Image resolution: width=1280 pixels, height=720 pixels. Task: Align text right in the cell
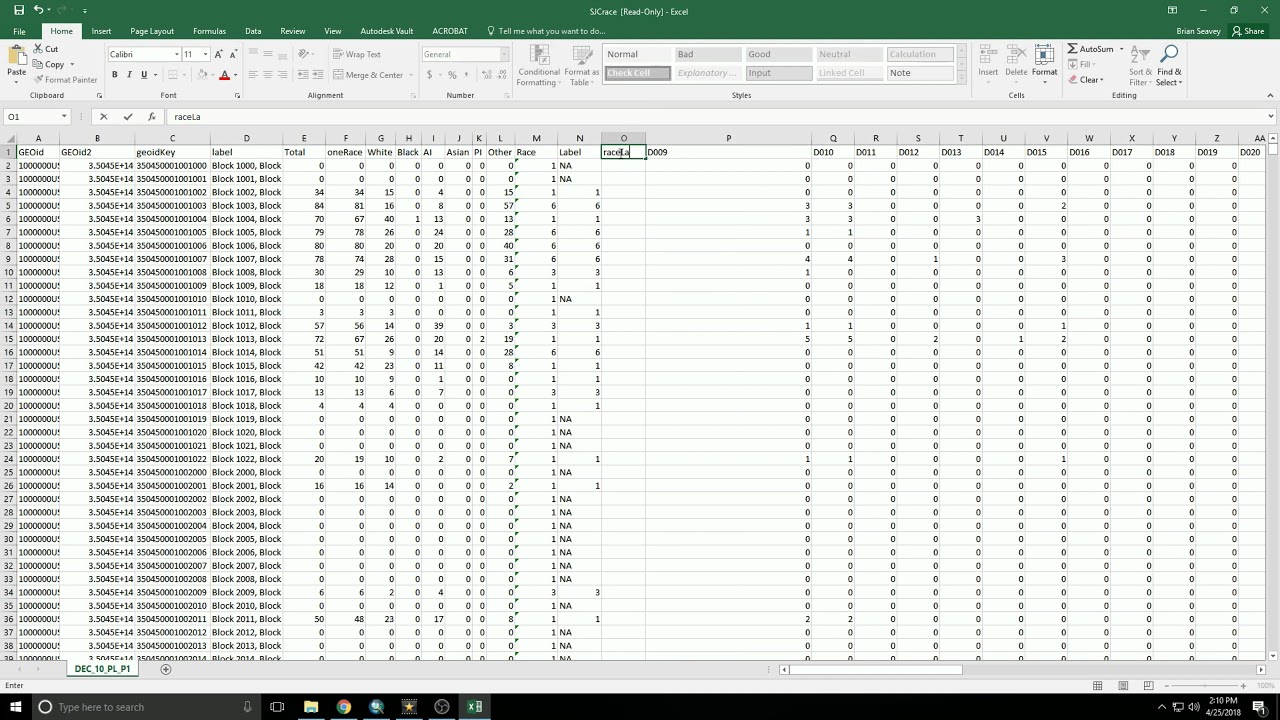coord(283,75)
